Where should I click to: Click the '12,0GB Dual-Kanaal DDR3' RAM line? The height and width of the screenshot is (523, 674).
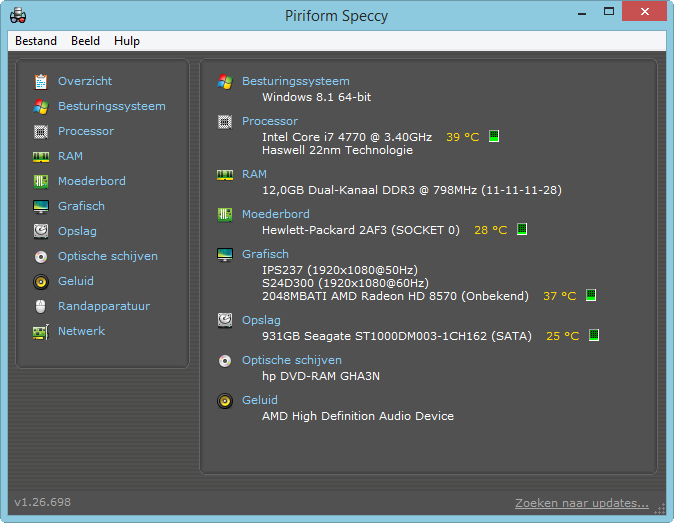coord(412,190)
